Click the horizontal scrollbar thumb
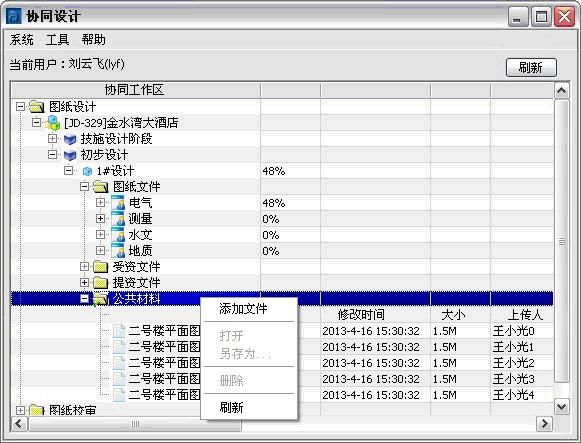The width and height of the screenshot is (581, 443). click(x=135, y=424)
